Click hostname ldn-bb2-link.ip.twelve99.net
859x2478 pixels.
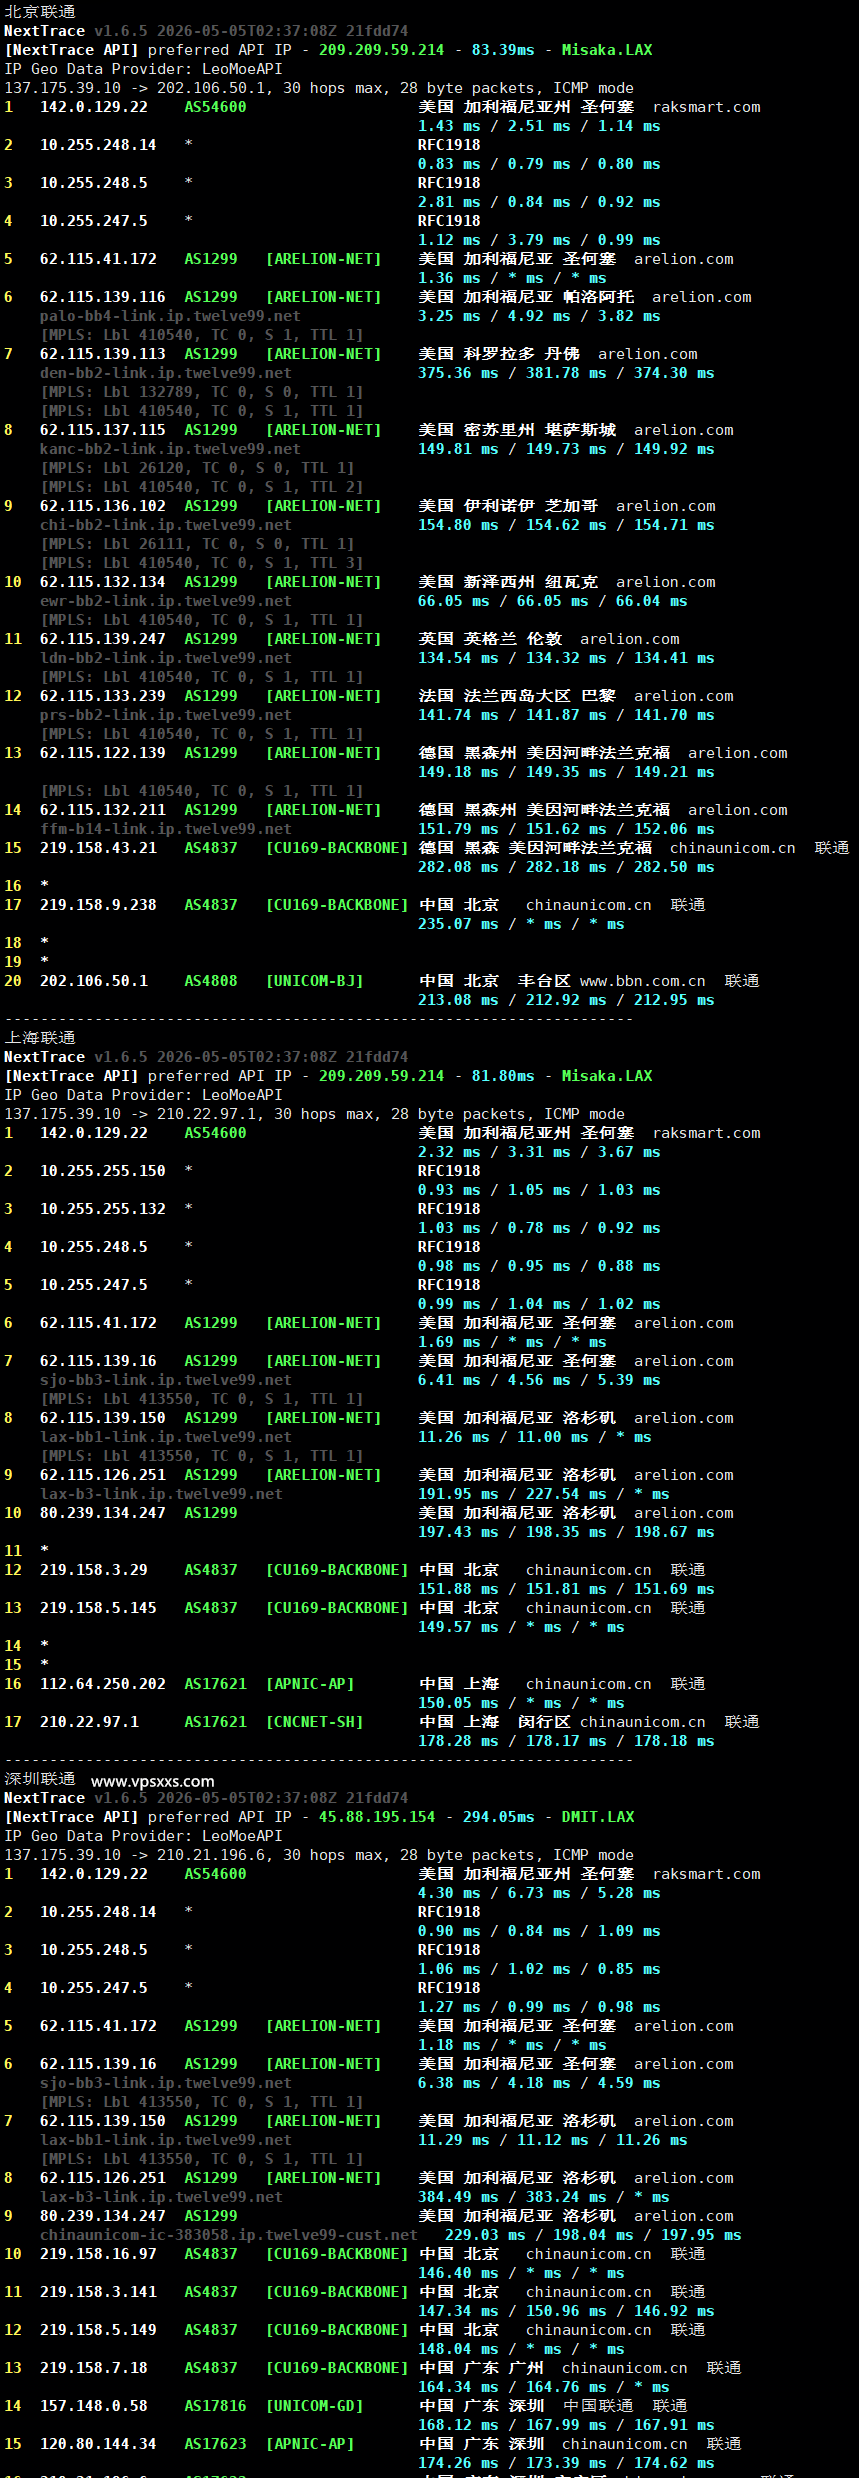point(166,658)
